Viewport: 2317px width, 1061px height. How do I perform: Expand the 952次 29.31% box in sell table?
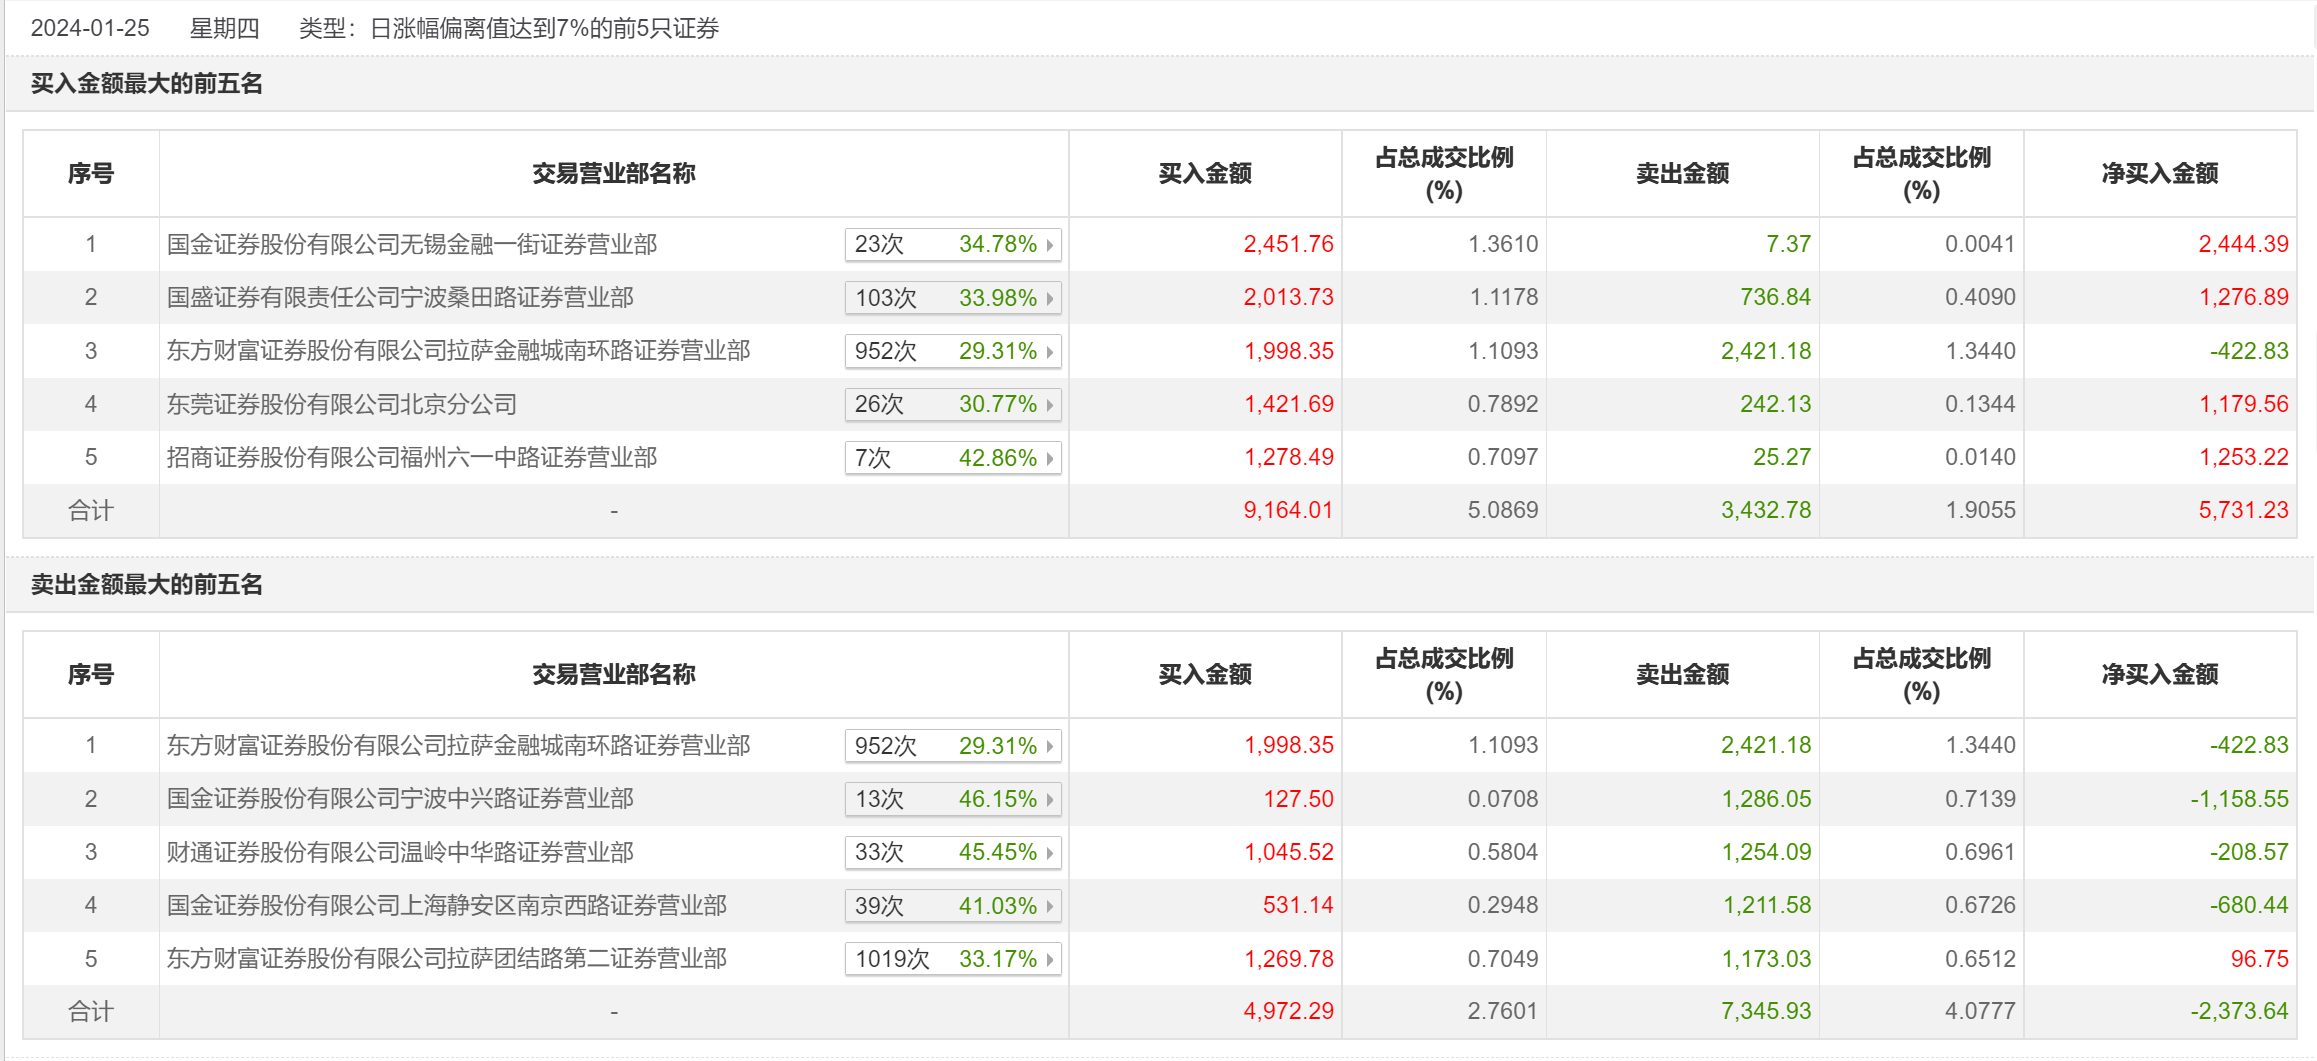[x=953, y=746]
